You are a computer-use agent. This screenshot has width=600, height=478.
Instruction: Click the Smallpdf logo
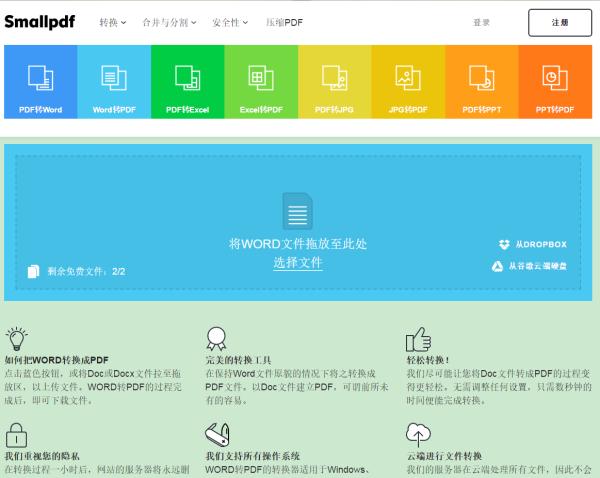40,22
